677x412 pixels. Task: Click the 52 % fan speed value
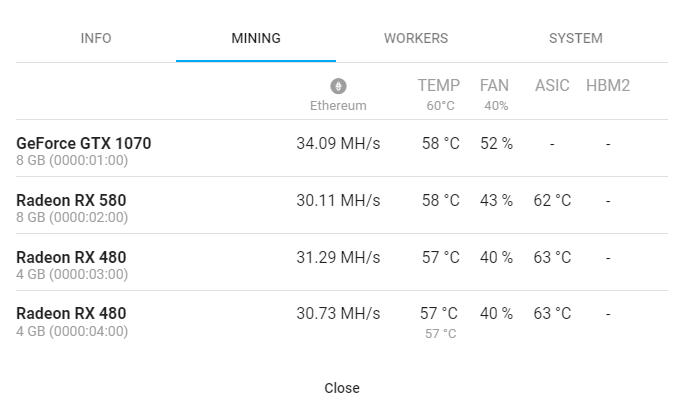(x=496, y=143)
